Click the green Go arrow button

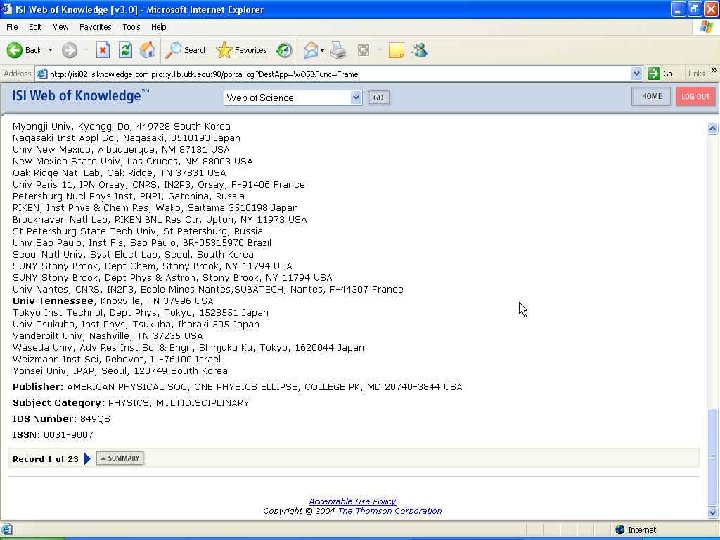tap(653, 74)
